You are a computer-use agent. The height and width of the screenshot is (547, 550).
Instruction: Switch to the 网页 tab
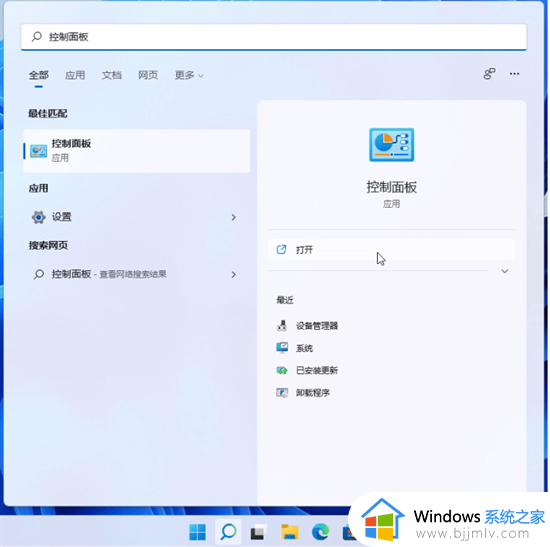148,75
